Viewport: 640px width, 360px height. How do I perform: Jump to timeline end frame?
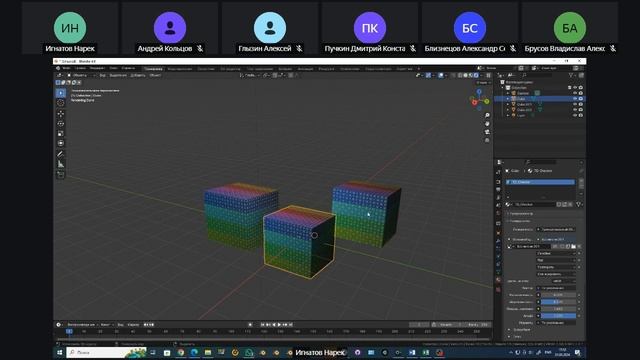(x=291, y=324)
